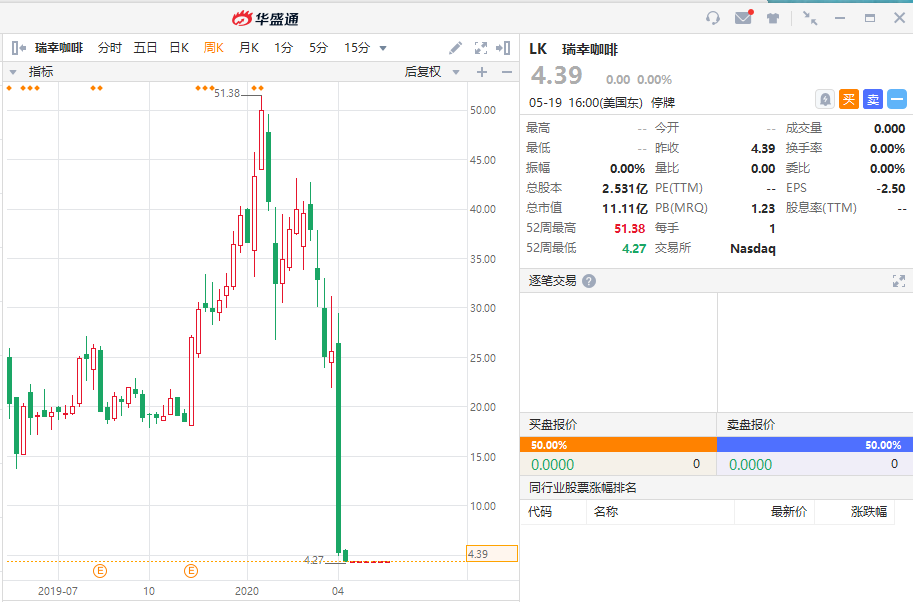Click the 瑞幸咖啡 name in chart toolbar
The width and height of the screenshot is (913, 602).
pos(59,48)
